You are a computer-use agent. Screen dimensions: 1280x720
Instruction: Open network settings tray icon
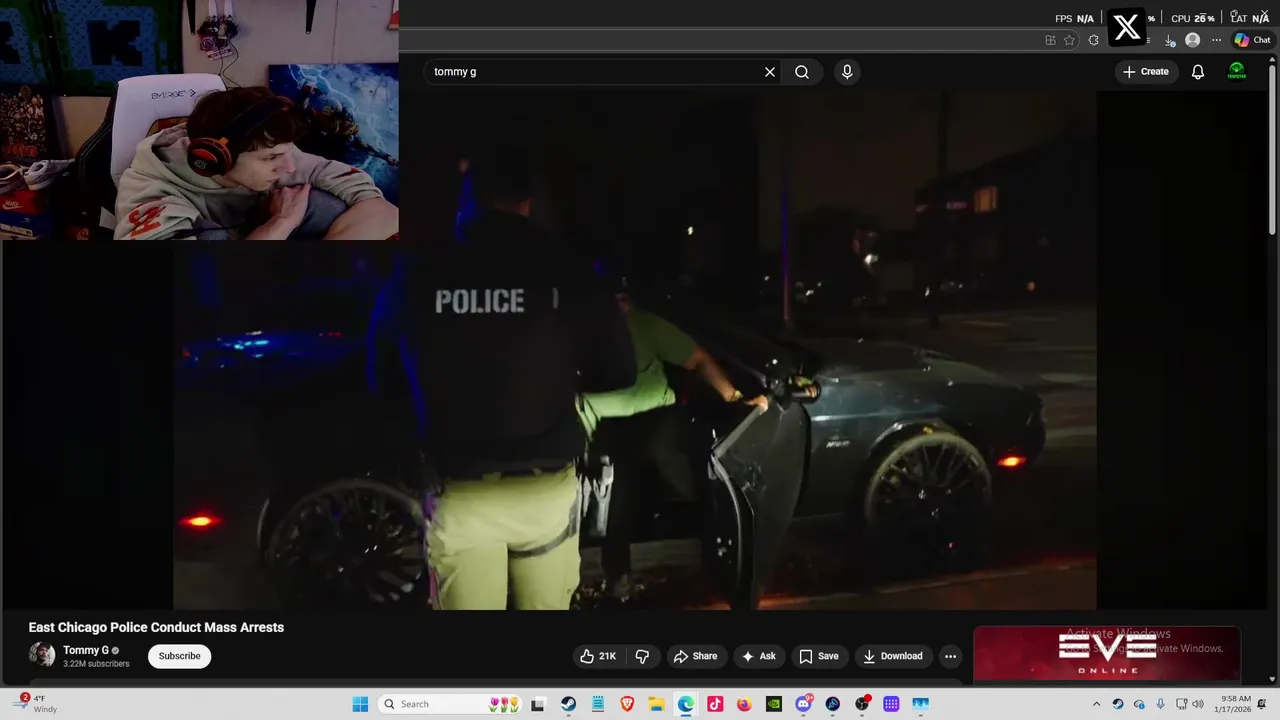pyautogui.click(x=1182, y=704)
